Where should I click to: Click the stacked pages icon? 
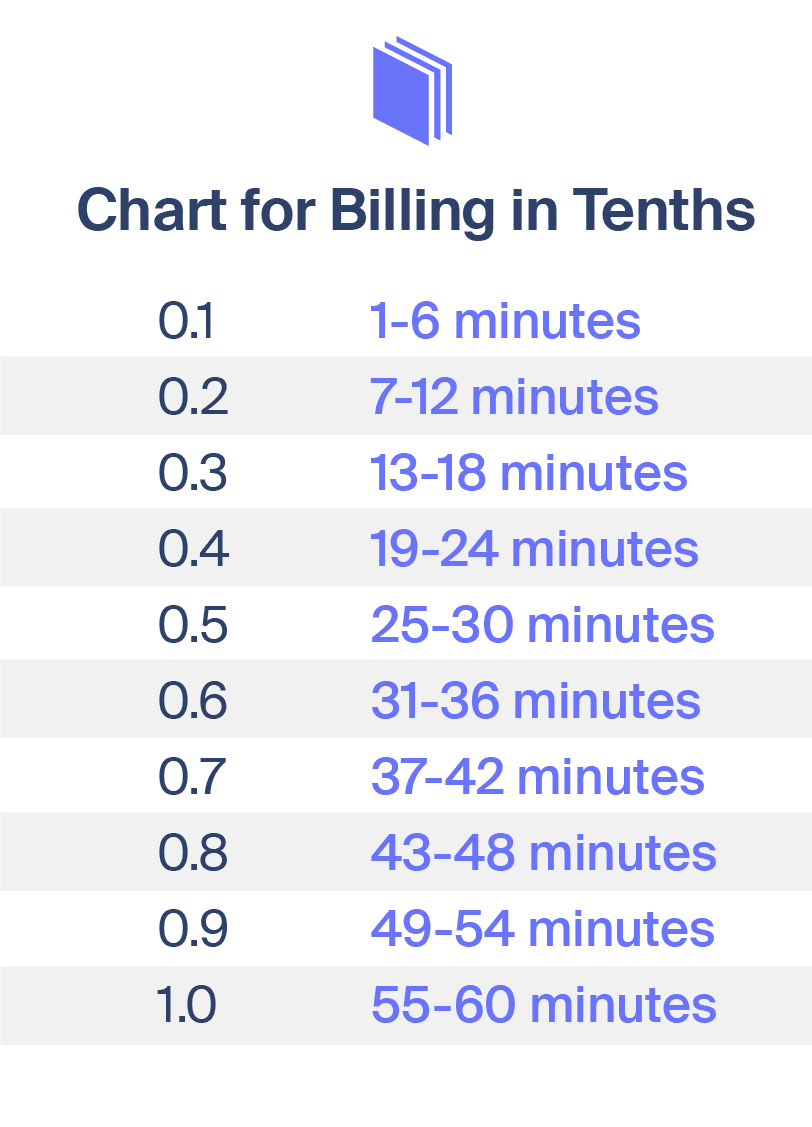(x=411, y=90)
